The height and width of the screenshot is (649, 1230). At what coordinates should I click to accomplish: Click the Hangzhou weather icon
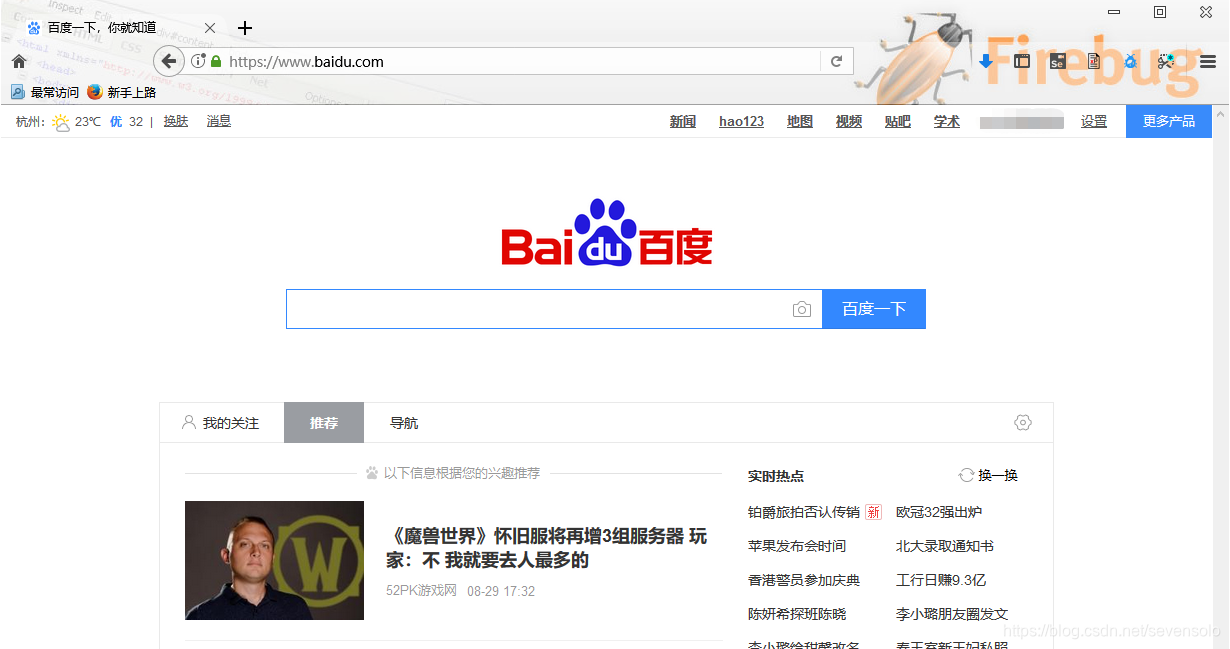tap(60, 121)
